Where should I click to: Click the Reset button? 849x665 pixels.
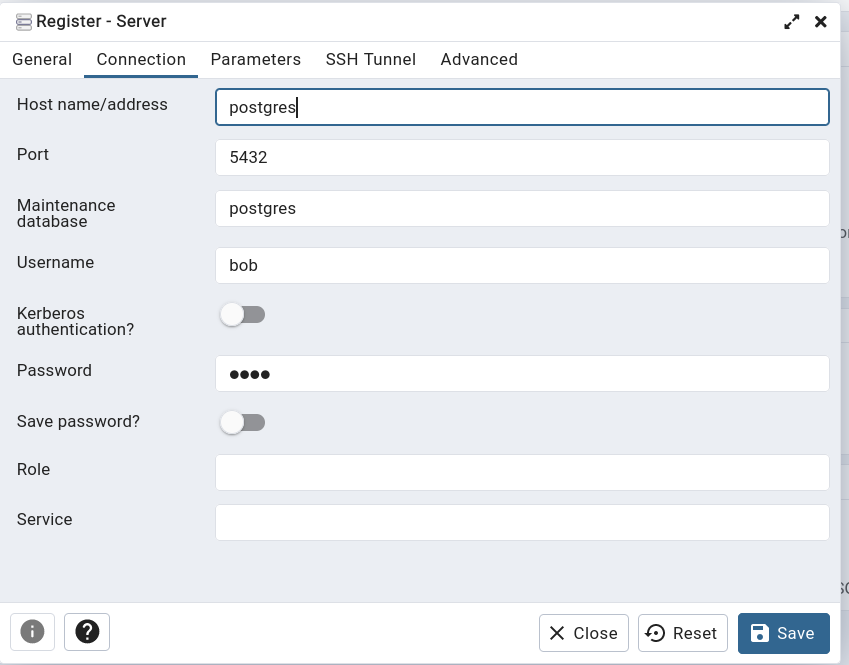point(682,633)
